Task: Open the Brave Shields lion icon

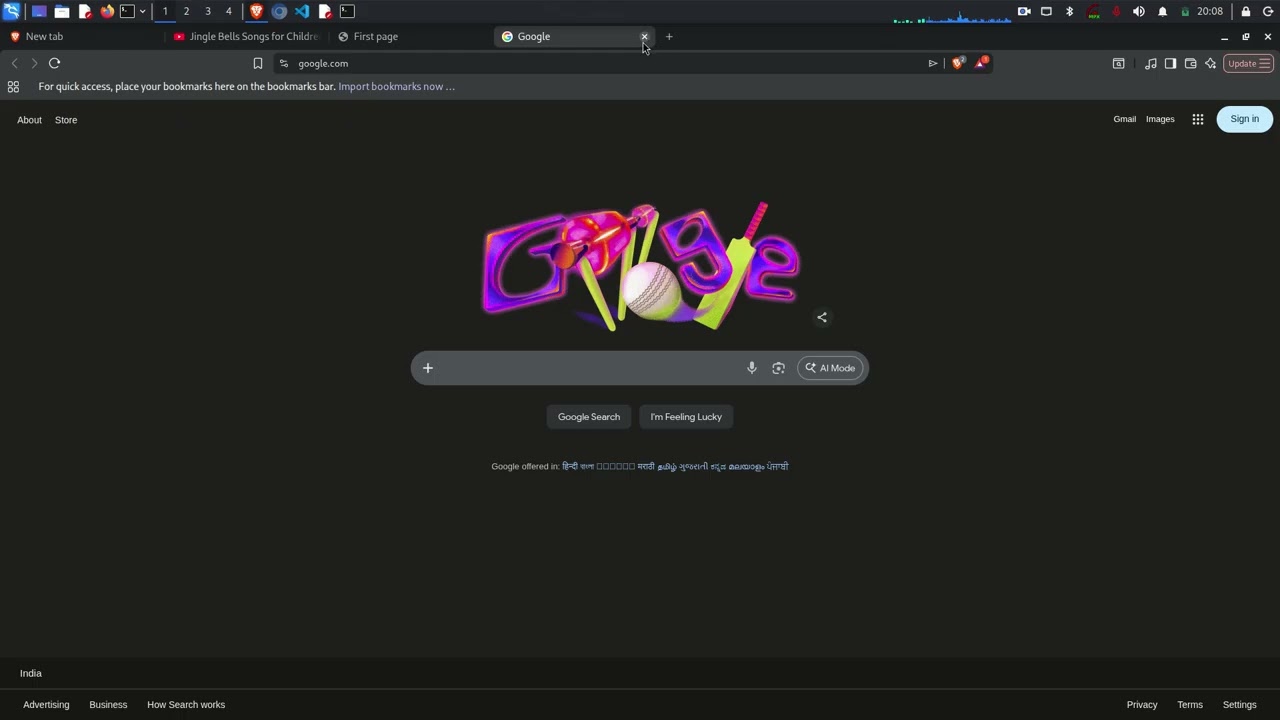Action: click(958, 63)
